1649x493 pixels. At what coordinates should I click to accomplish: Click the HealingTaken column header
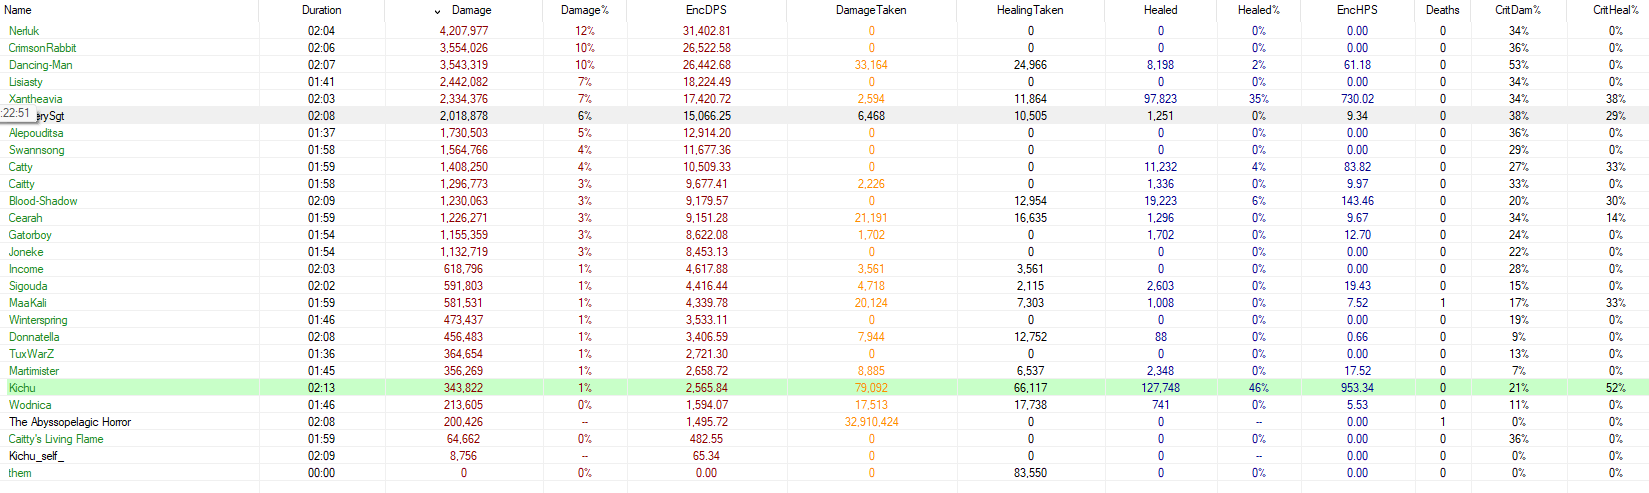click(x=1029, y=10)
